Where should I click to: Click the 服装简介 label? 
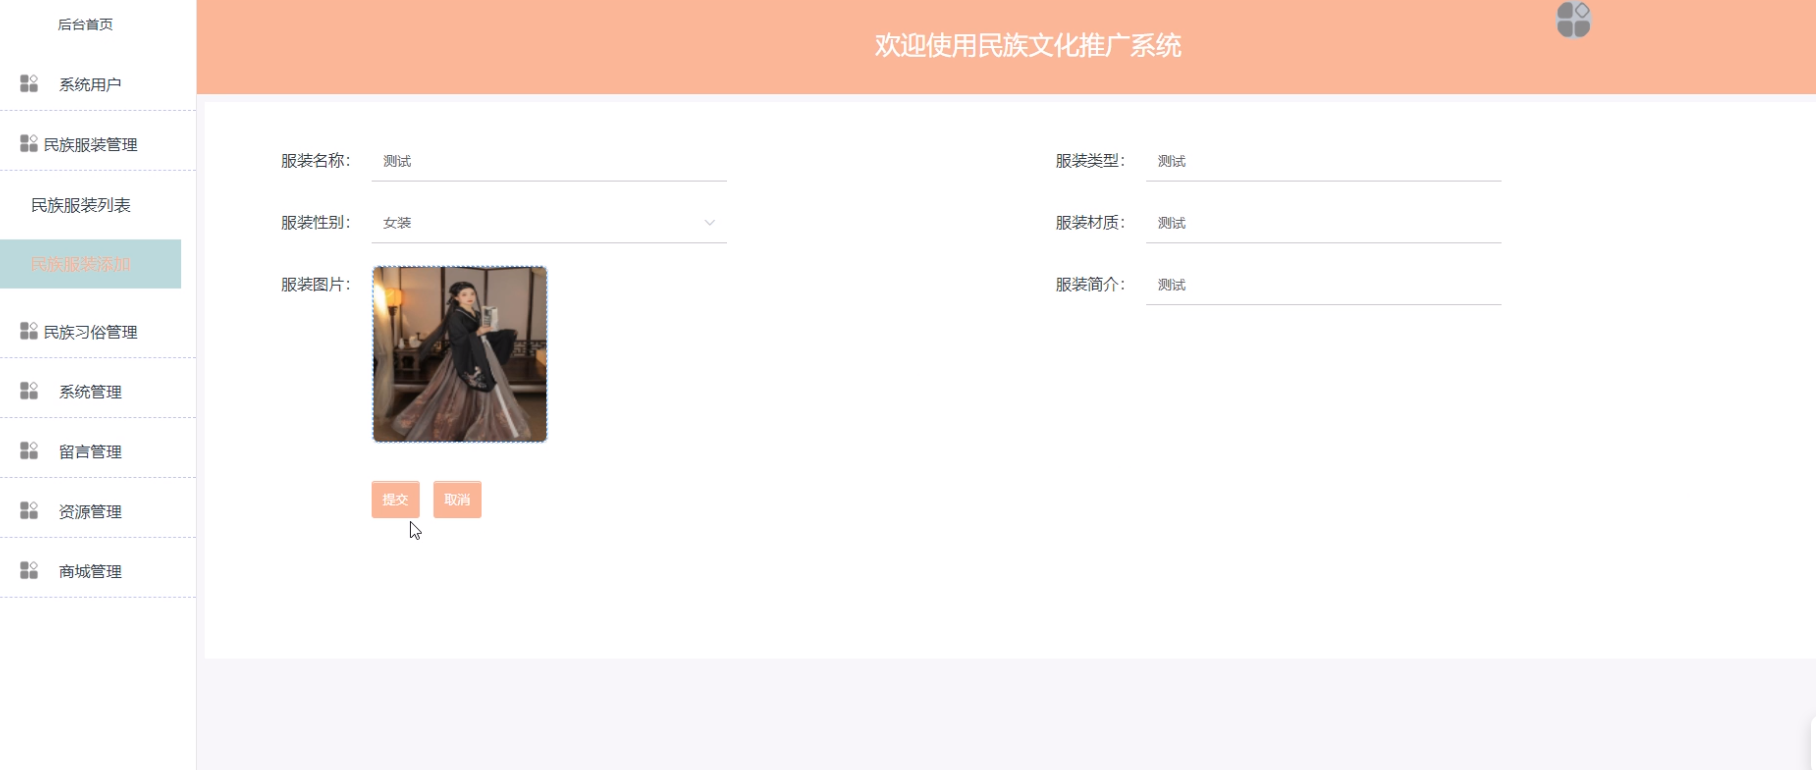pyautogui.click(x=1090, y=285)
